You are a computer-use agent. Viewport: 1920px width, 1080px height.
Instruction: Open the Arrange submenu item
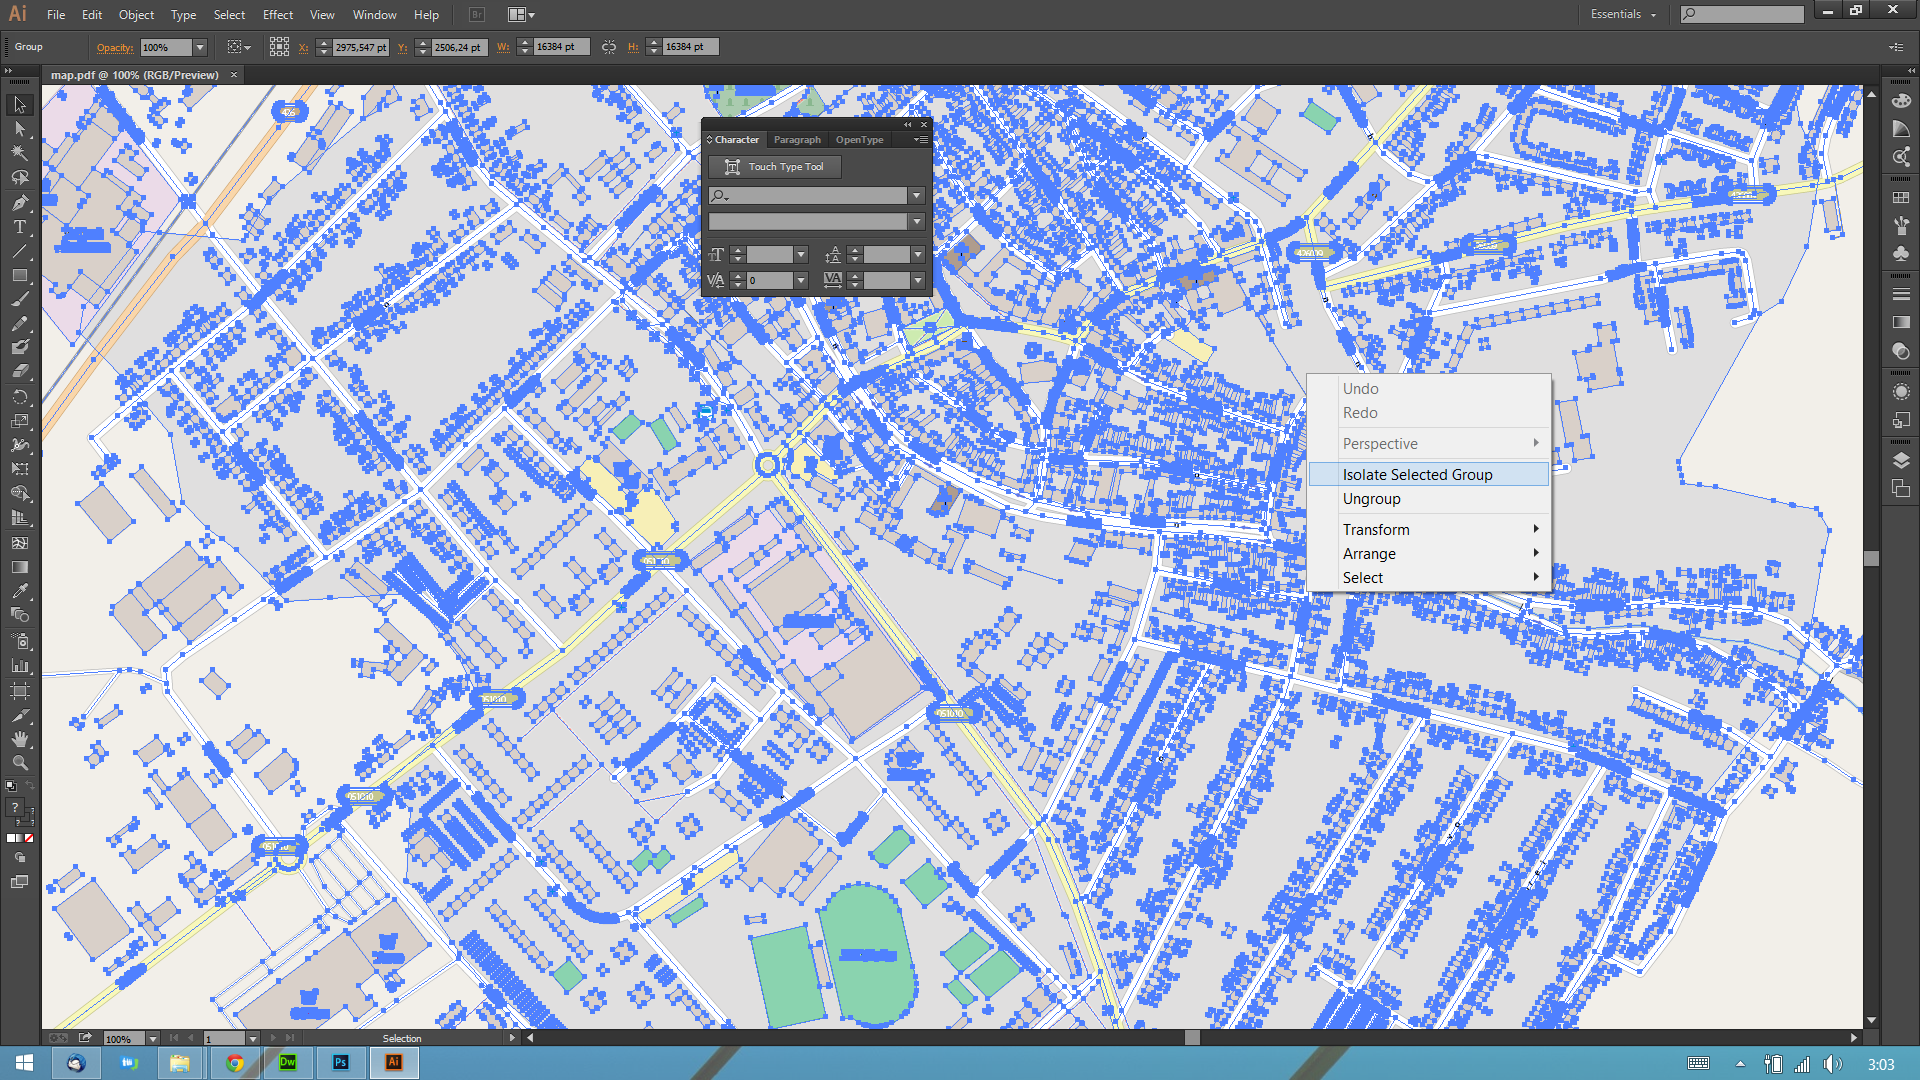[x=1429, y=554]
